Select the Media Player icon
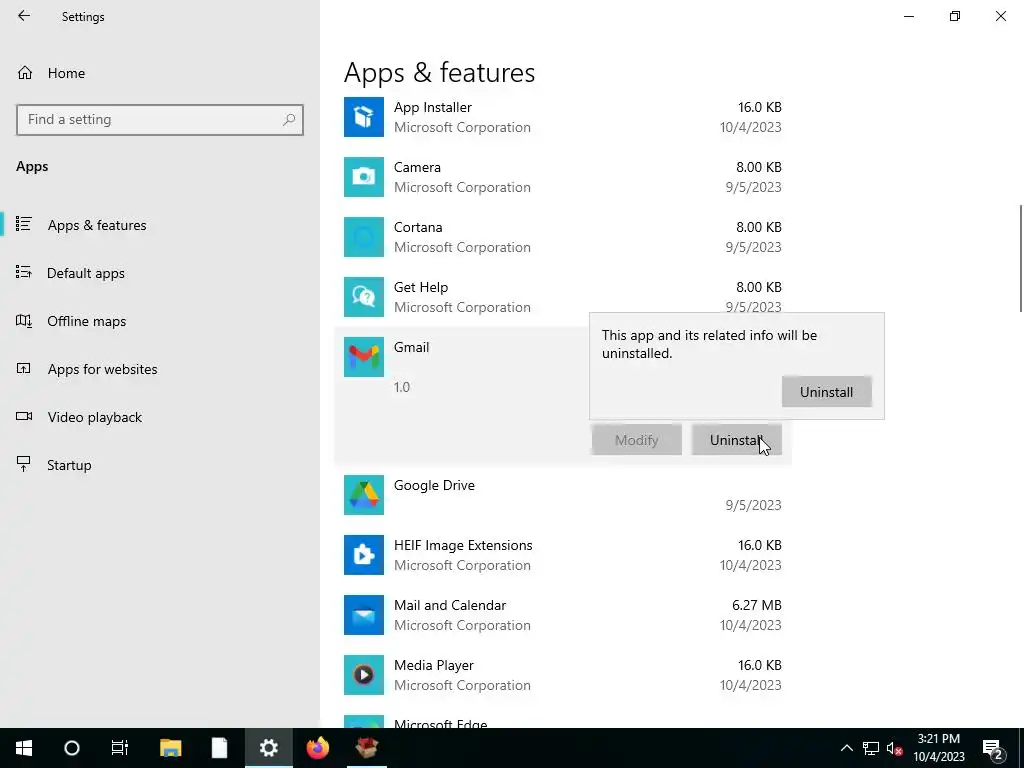 click(364, 675)
